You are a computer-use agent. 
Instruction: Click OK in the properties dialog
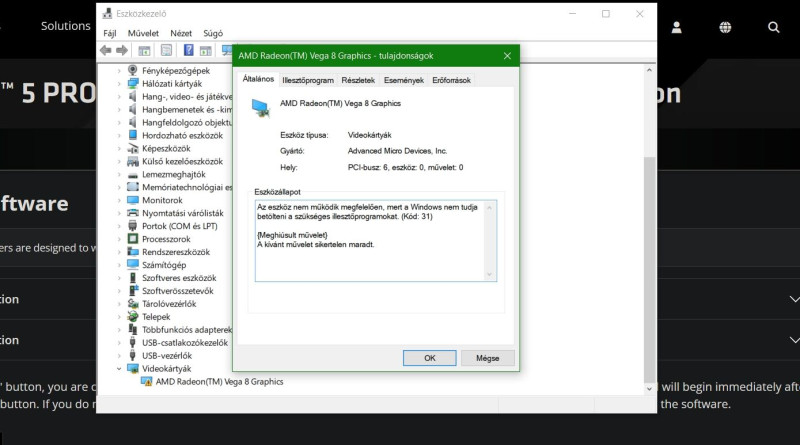[x=430, y=358]
